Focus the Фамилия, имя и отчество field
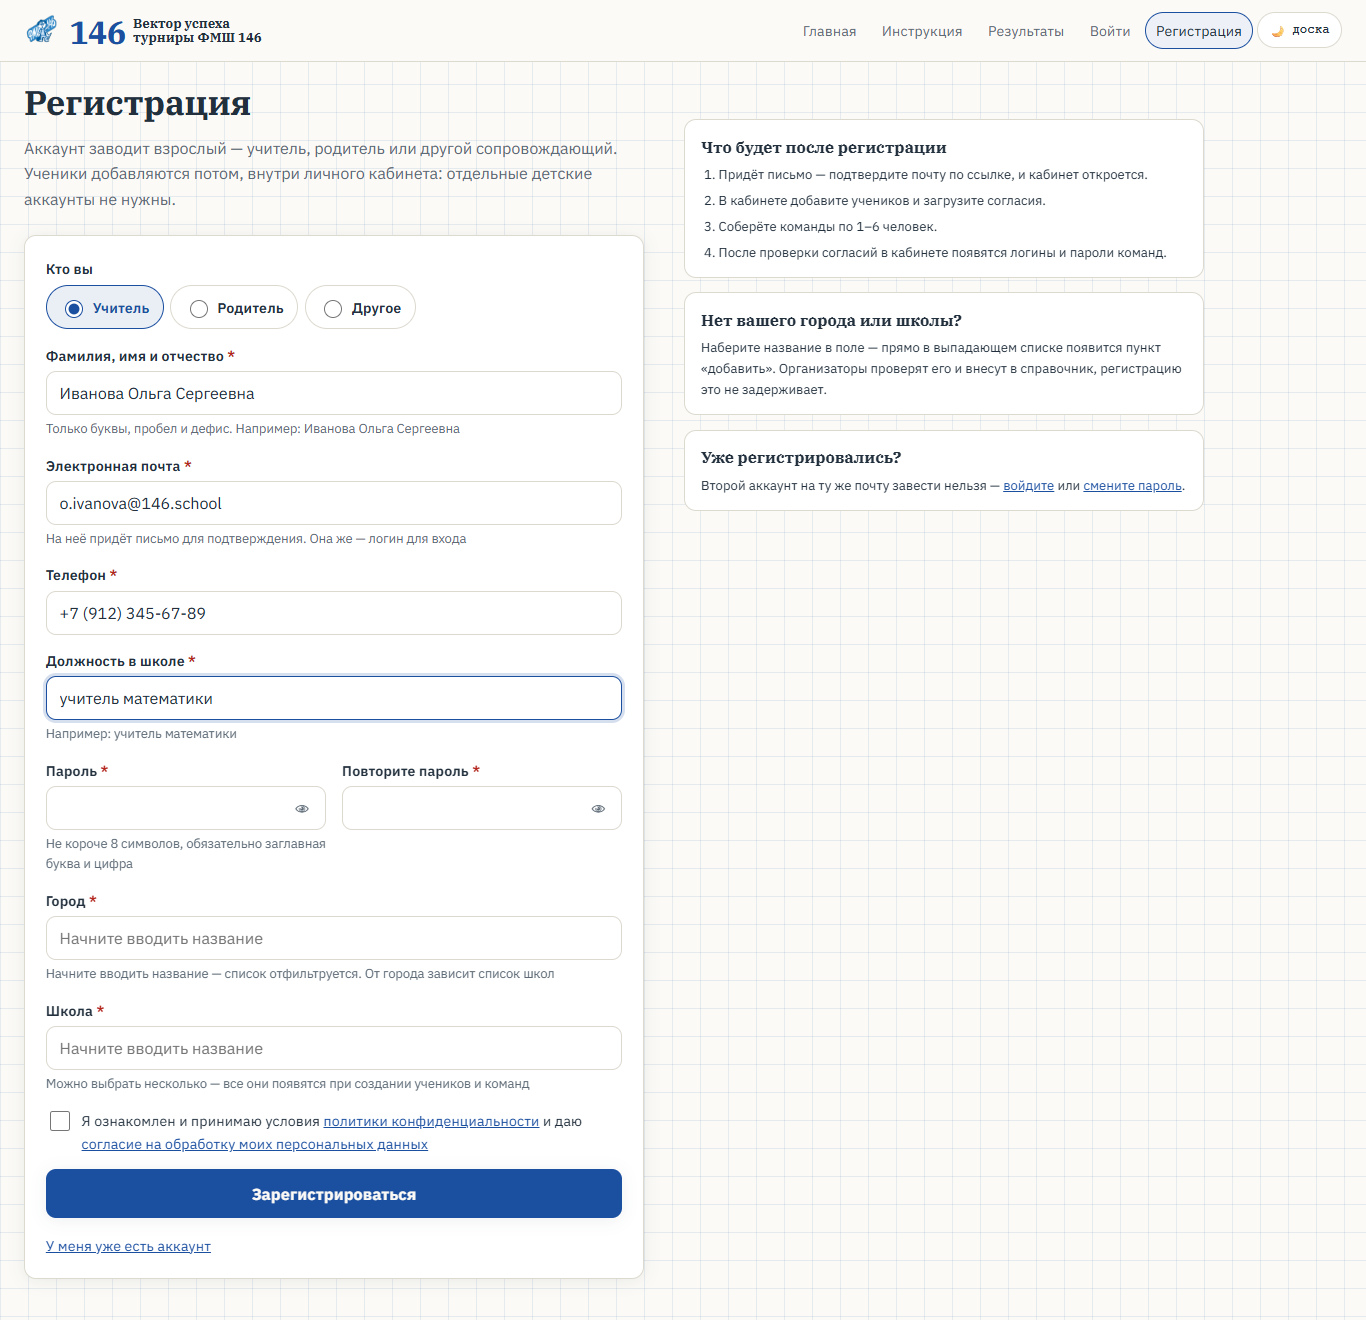 334,393
